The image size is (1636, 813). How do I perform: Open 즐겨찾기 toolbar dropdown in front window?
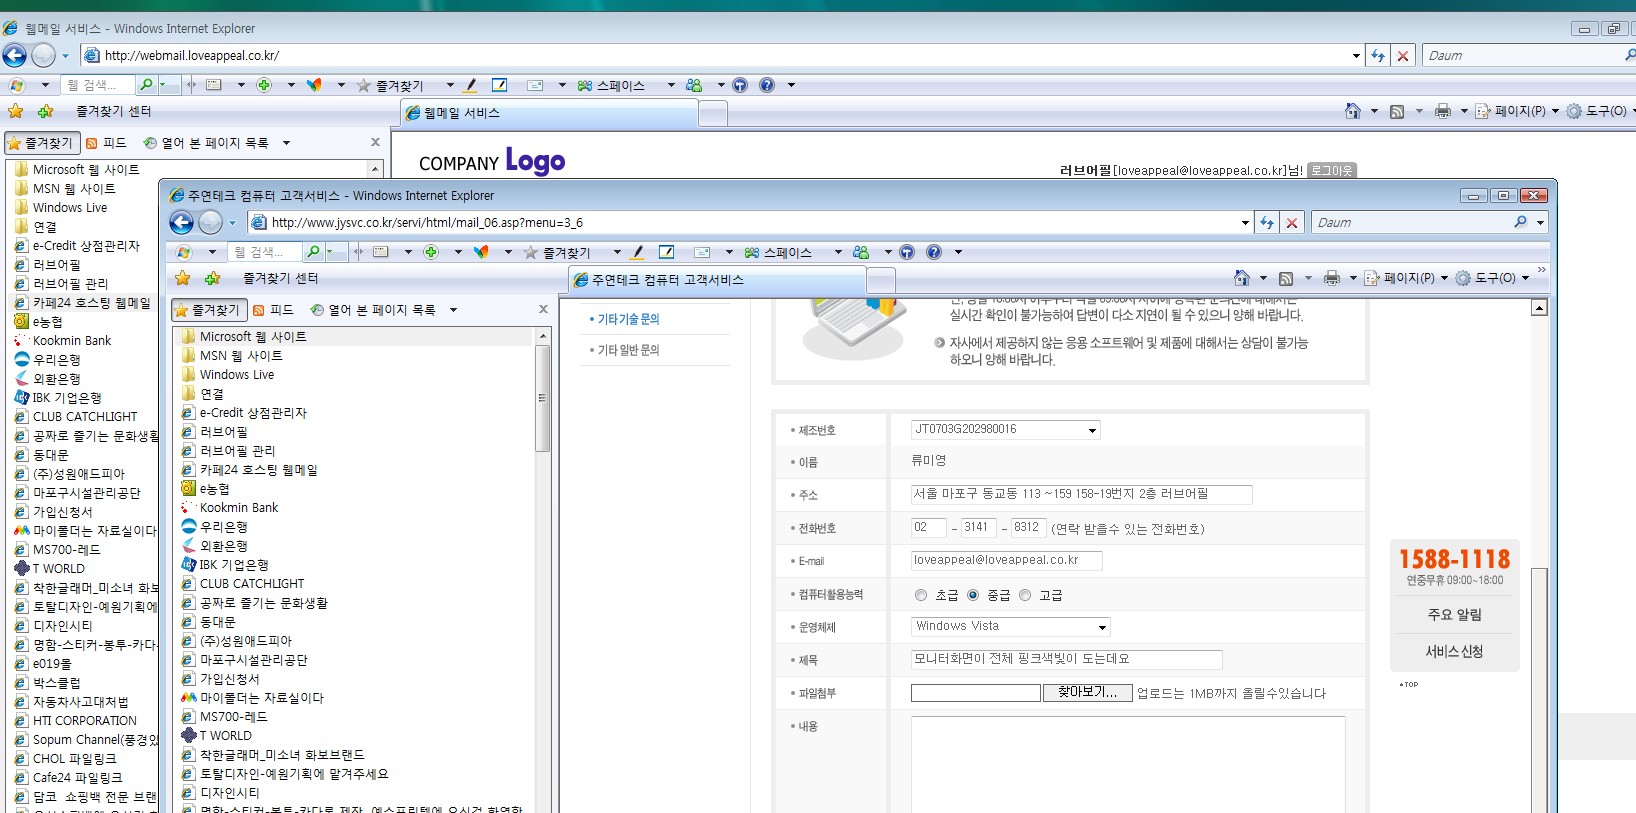click(617, 252)
